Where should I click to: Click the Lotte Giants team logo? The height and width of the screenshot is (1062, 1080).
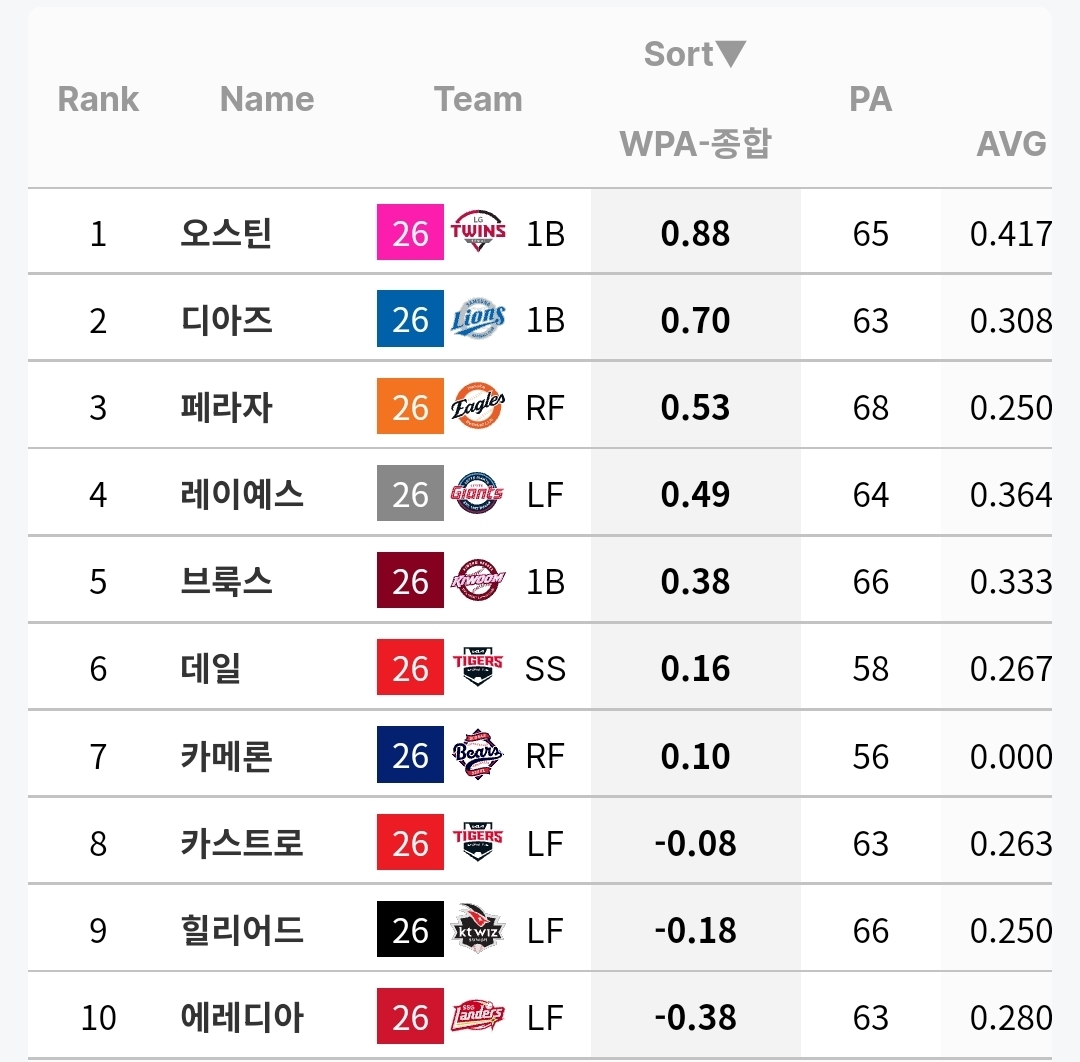coord(478,493)
